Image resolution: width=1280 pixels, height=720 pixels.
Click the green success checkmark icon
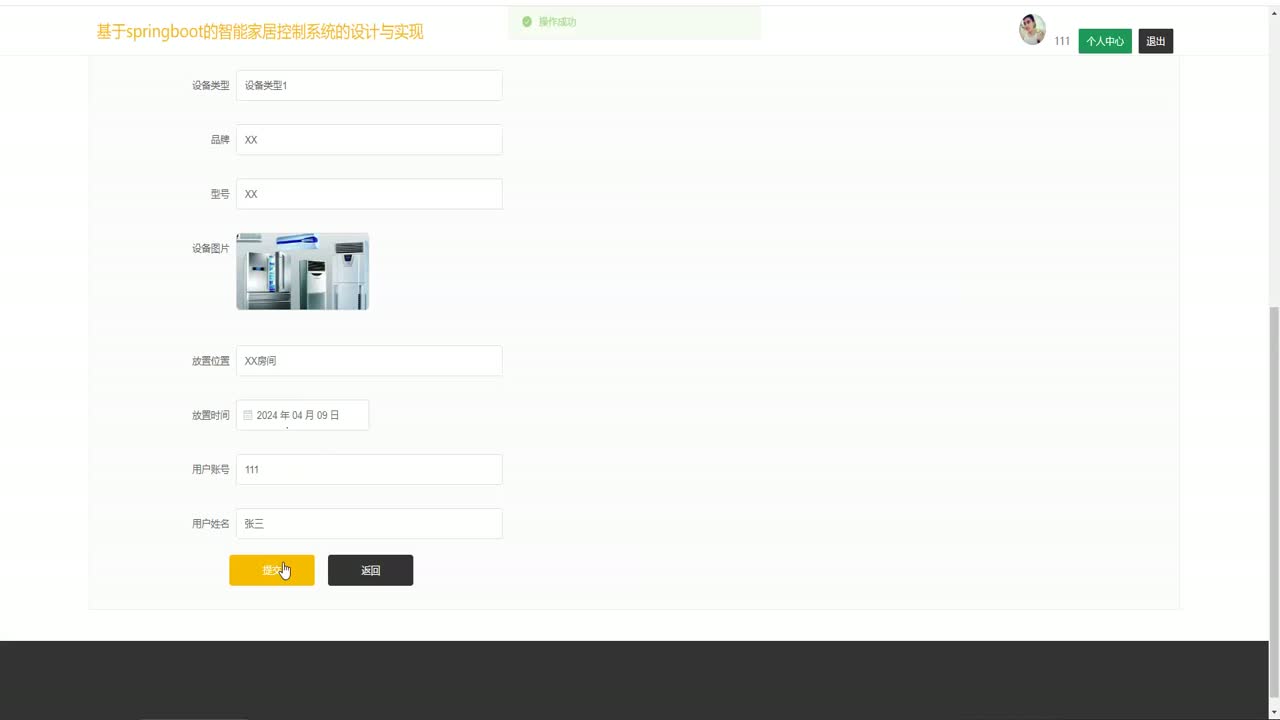[x=527, y=22]
